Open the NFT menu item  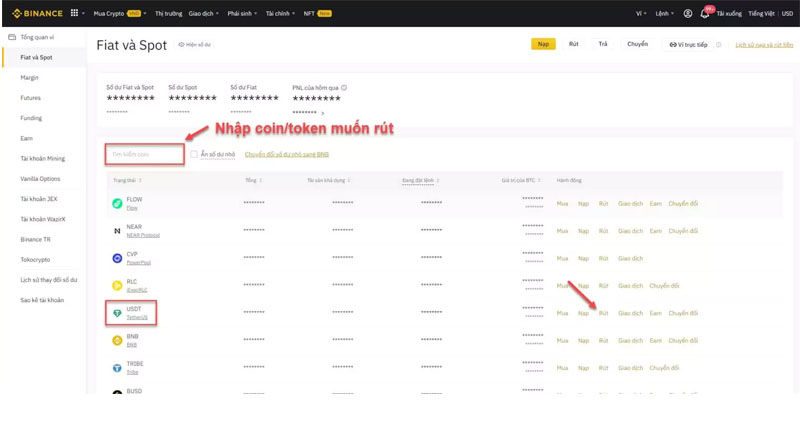click(x=317, y=13)
